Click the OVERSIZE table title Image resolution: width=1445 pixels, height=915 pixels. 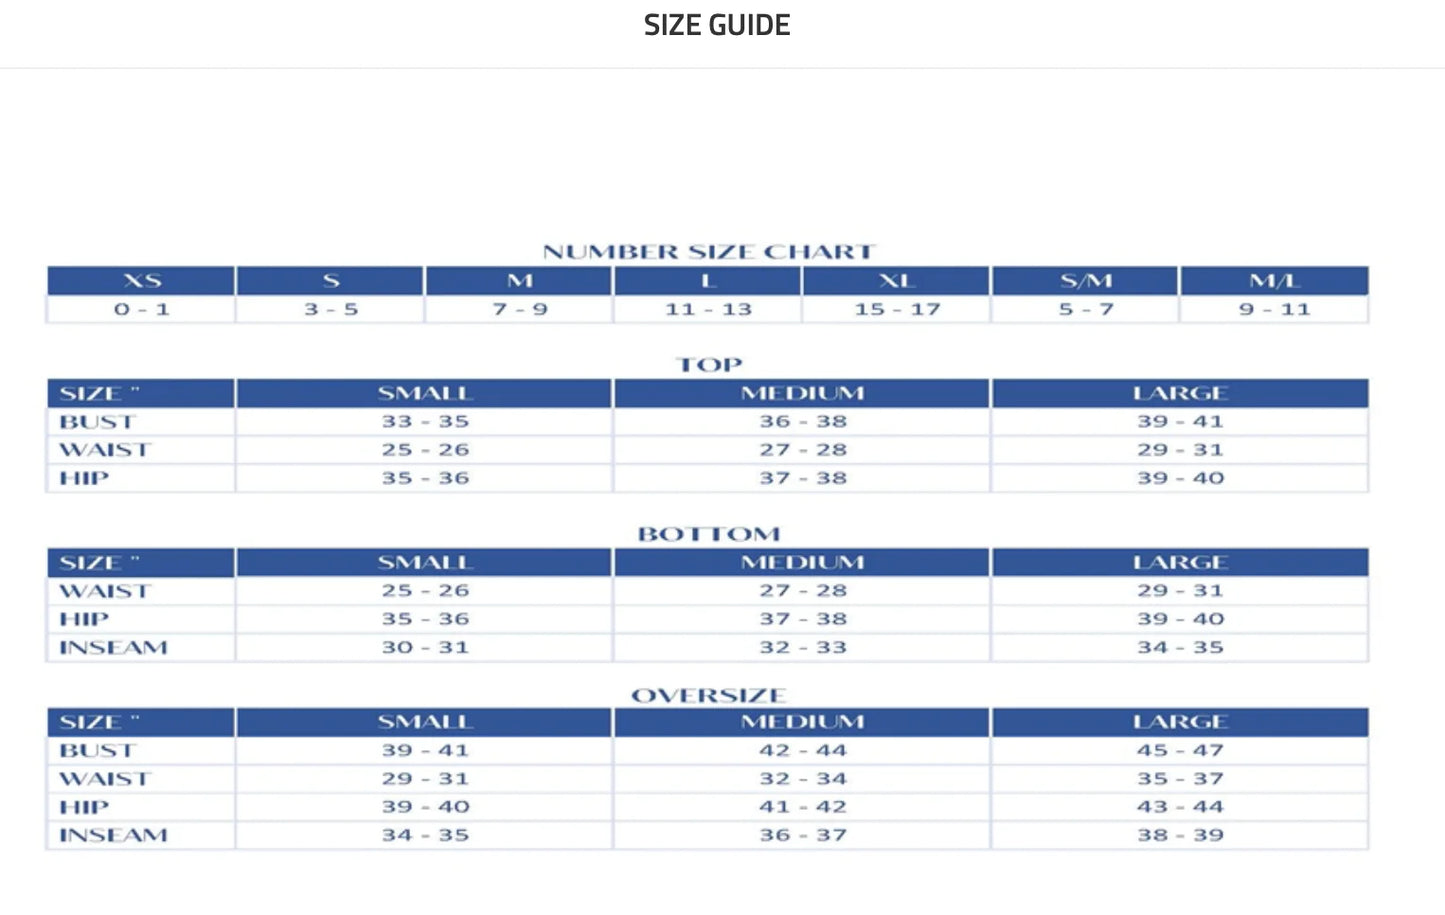[x=708, y=695]
